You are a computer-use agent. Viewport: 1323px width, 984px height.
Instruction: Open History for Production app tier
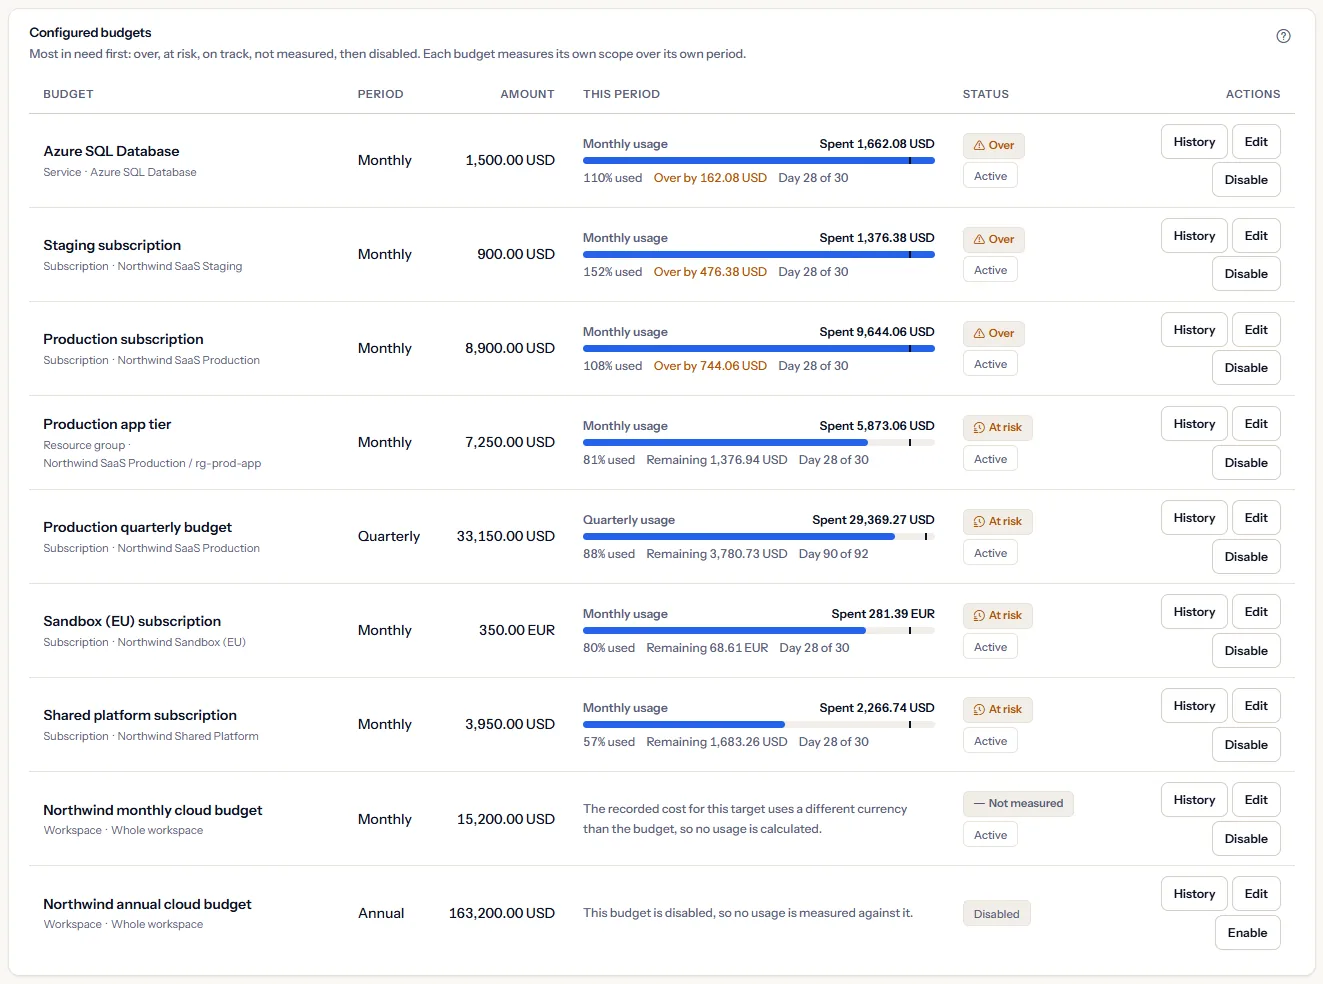(1194, 424)
